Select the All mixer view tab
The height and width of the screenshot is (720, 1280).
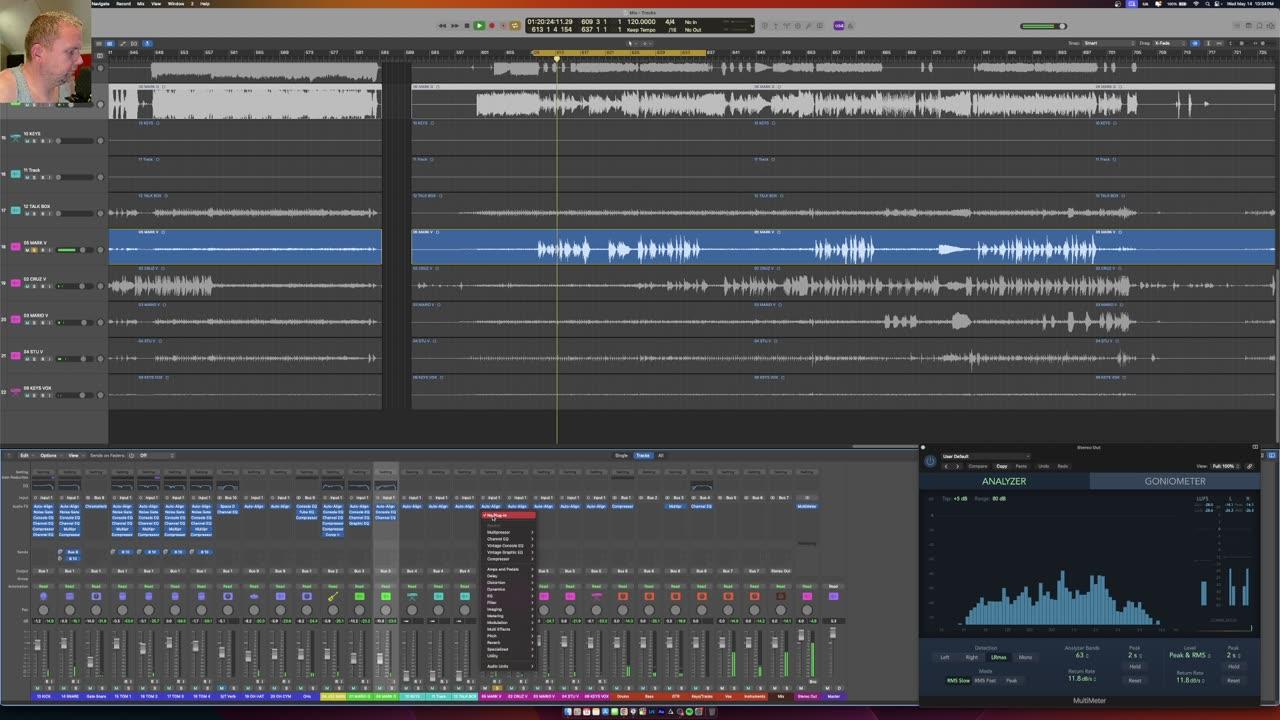pyautogui.click(x=660, y=455)
